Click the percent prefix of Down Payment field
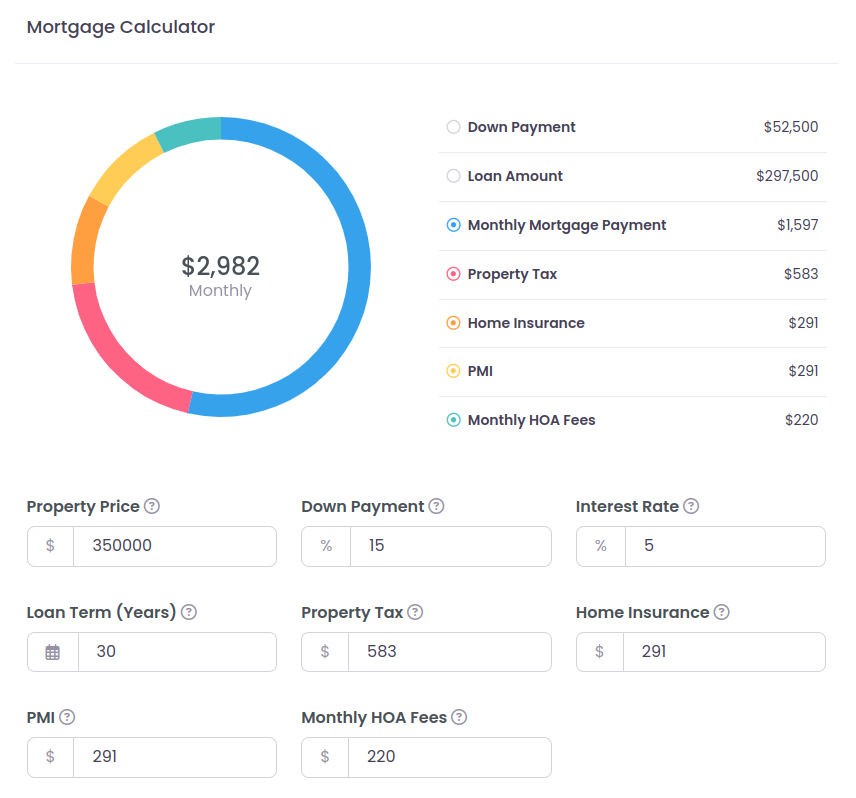 (x=326, y=546)
